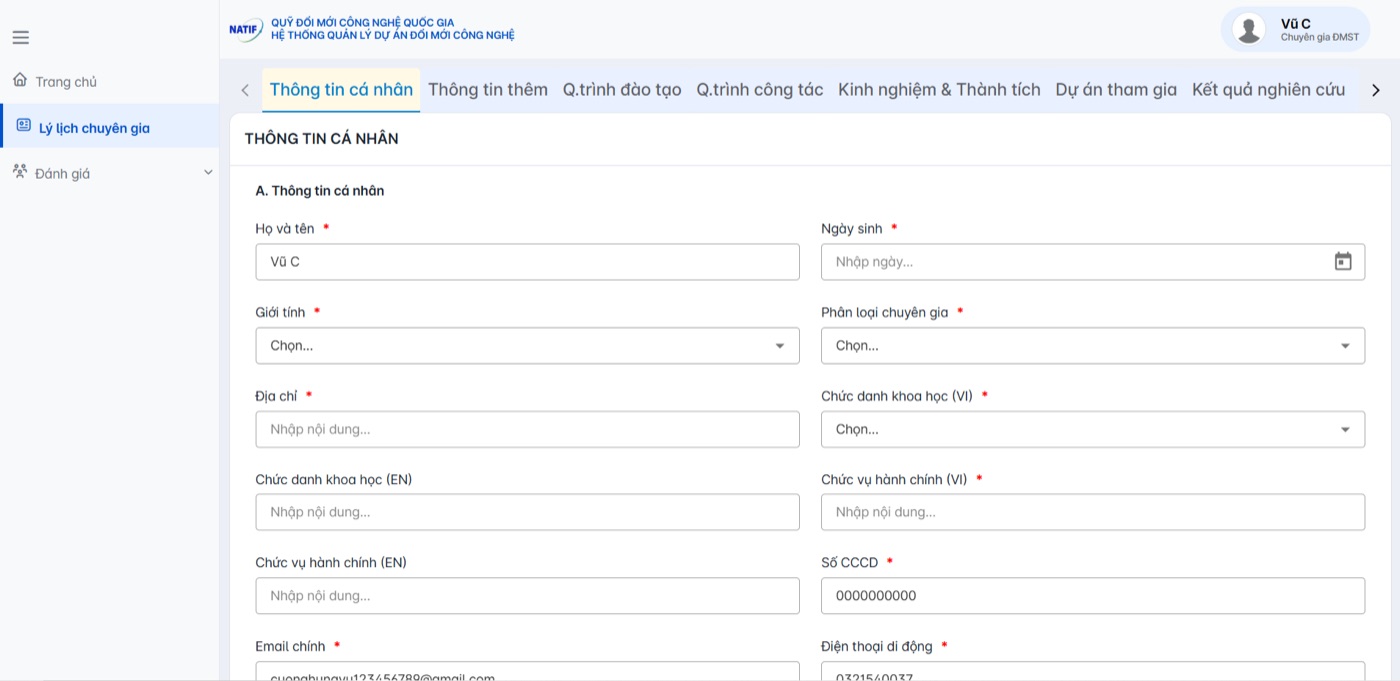Click the Trang chủ home icon
1400x681 pixels.
20,80
